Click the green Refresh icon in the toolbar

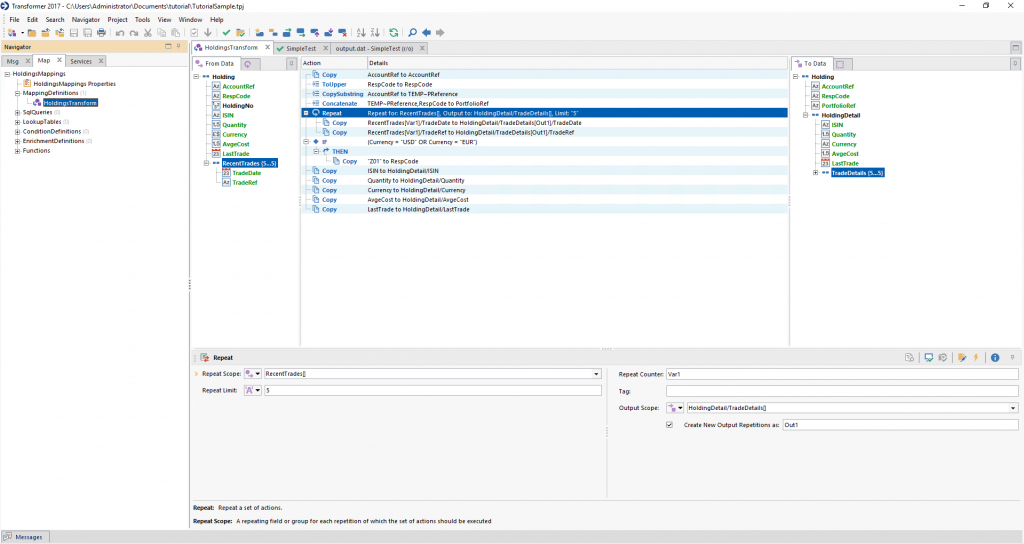pos(393,33)
